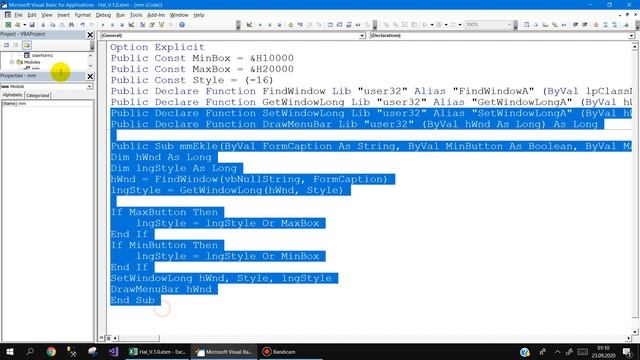The height and width of the screenshot is (360, 640).
Task: Click the Cut scissors icon
Action: pyautogui.click(x=43, y=25)
